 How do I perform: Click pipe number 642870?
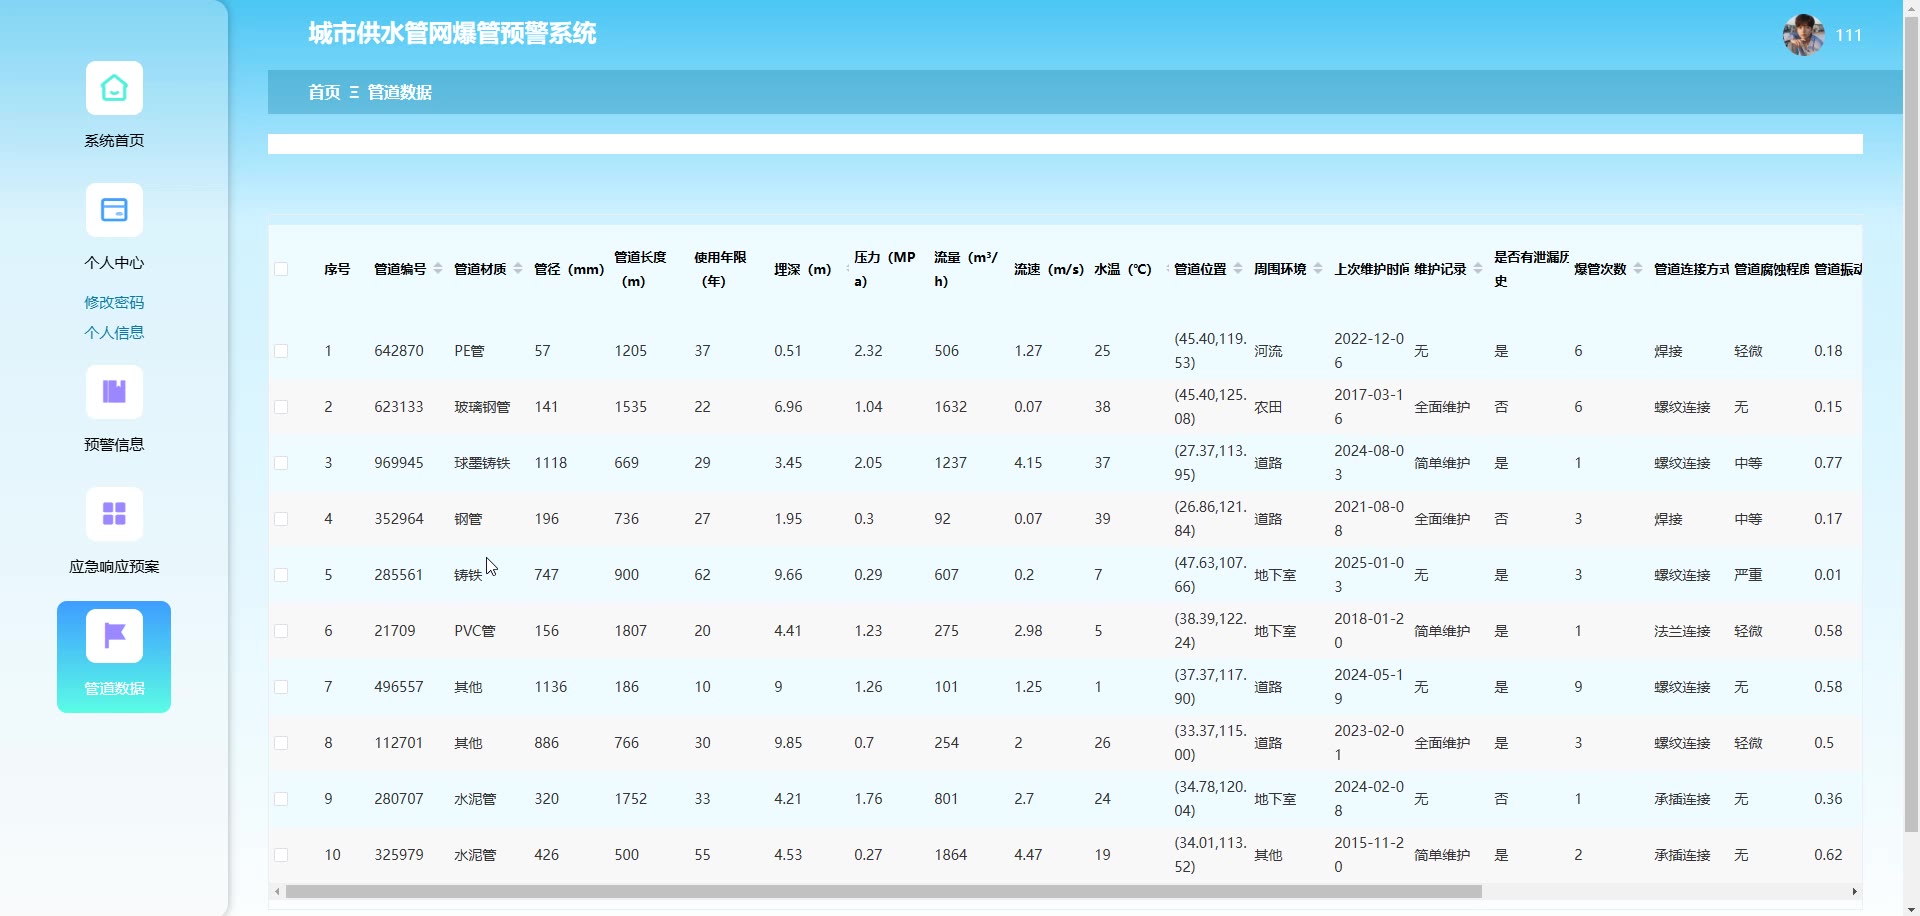tap(399, 351)
